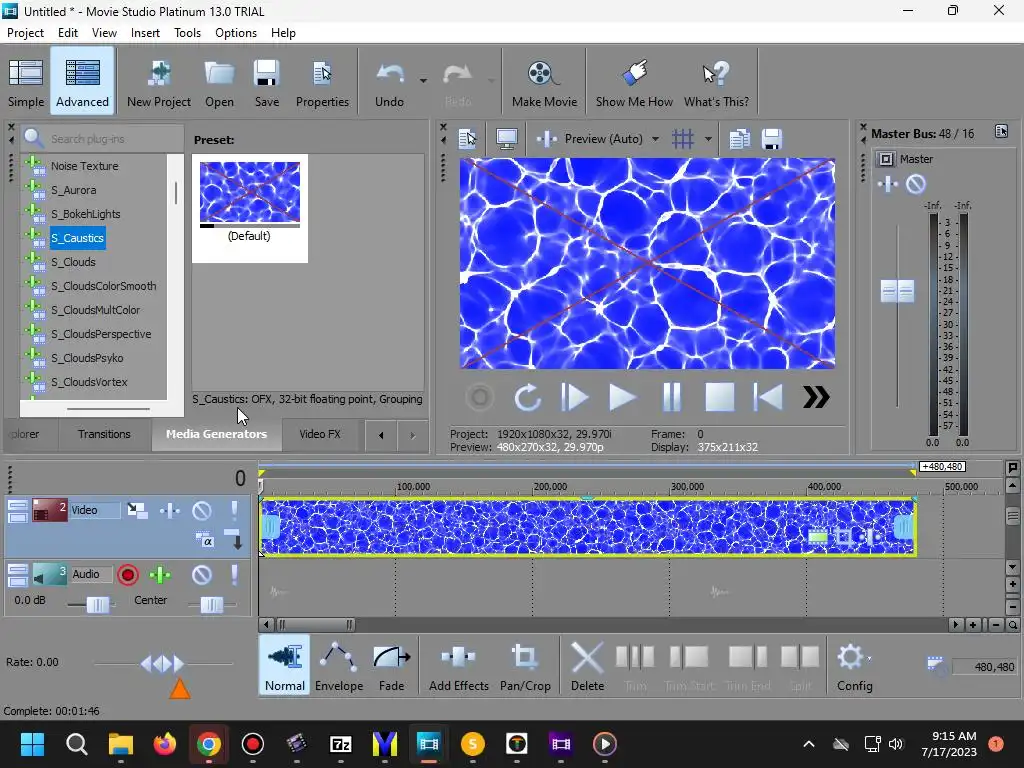Go to start of project

pyautogui.click(x=768, y=397)
